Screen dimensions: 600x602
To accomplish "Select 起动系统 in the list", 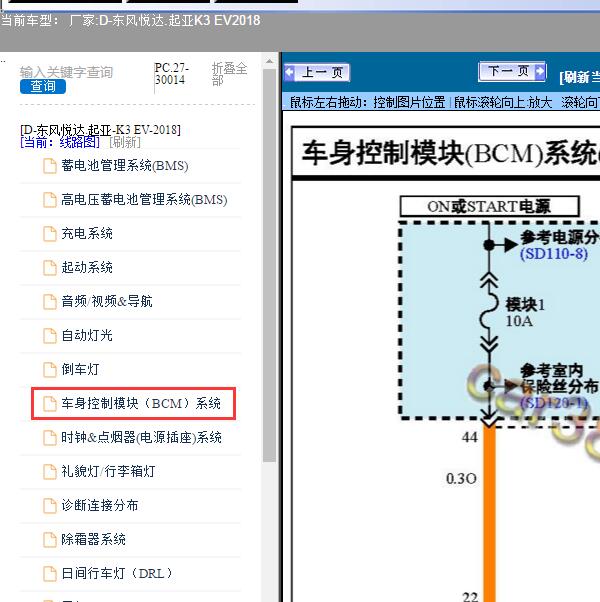I will (87, 267).
